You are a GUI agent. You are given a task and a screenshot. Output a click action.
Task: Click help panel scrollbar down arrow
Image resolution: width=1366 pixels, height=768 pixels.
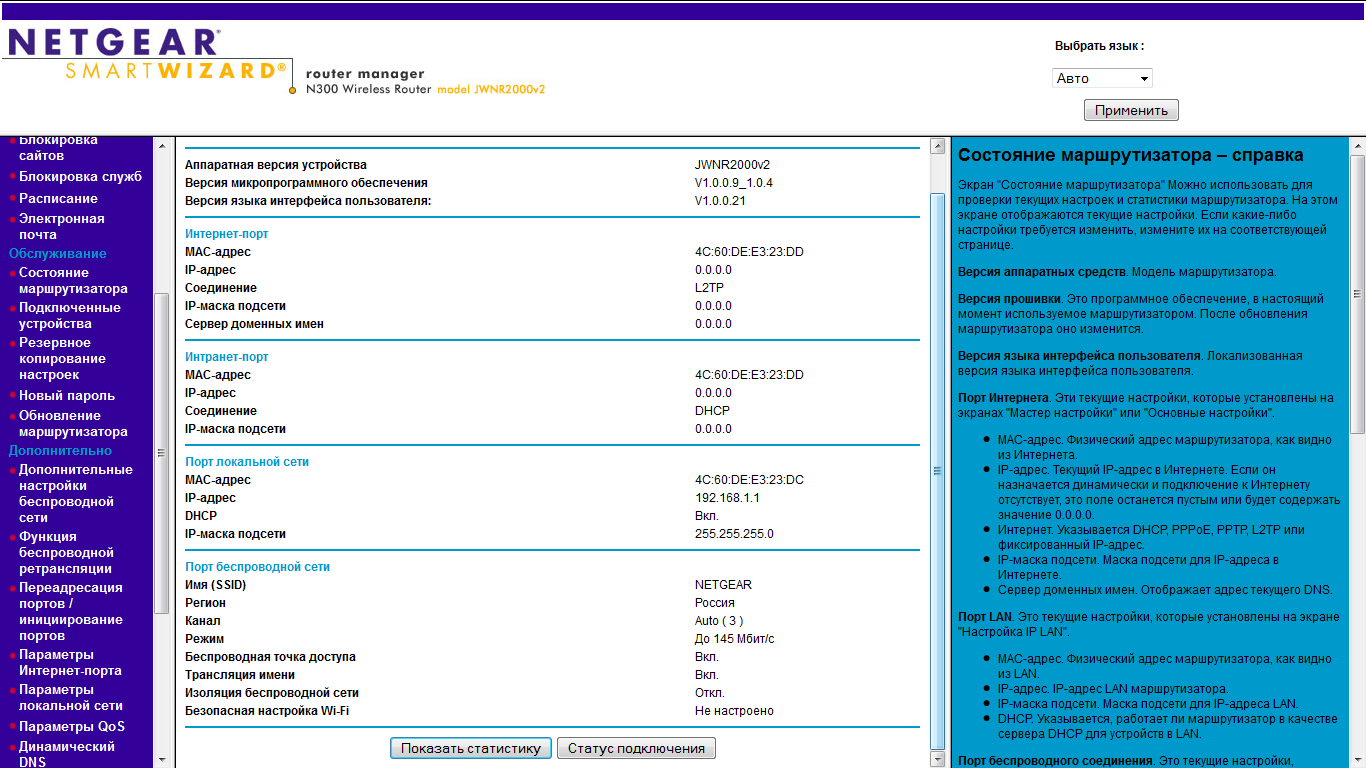point(1357,760)
